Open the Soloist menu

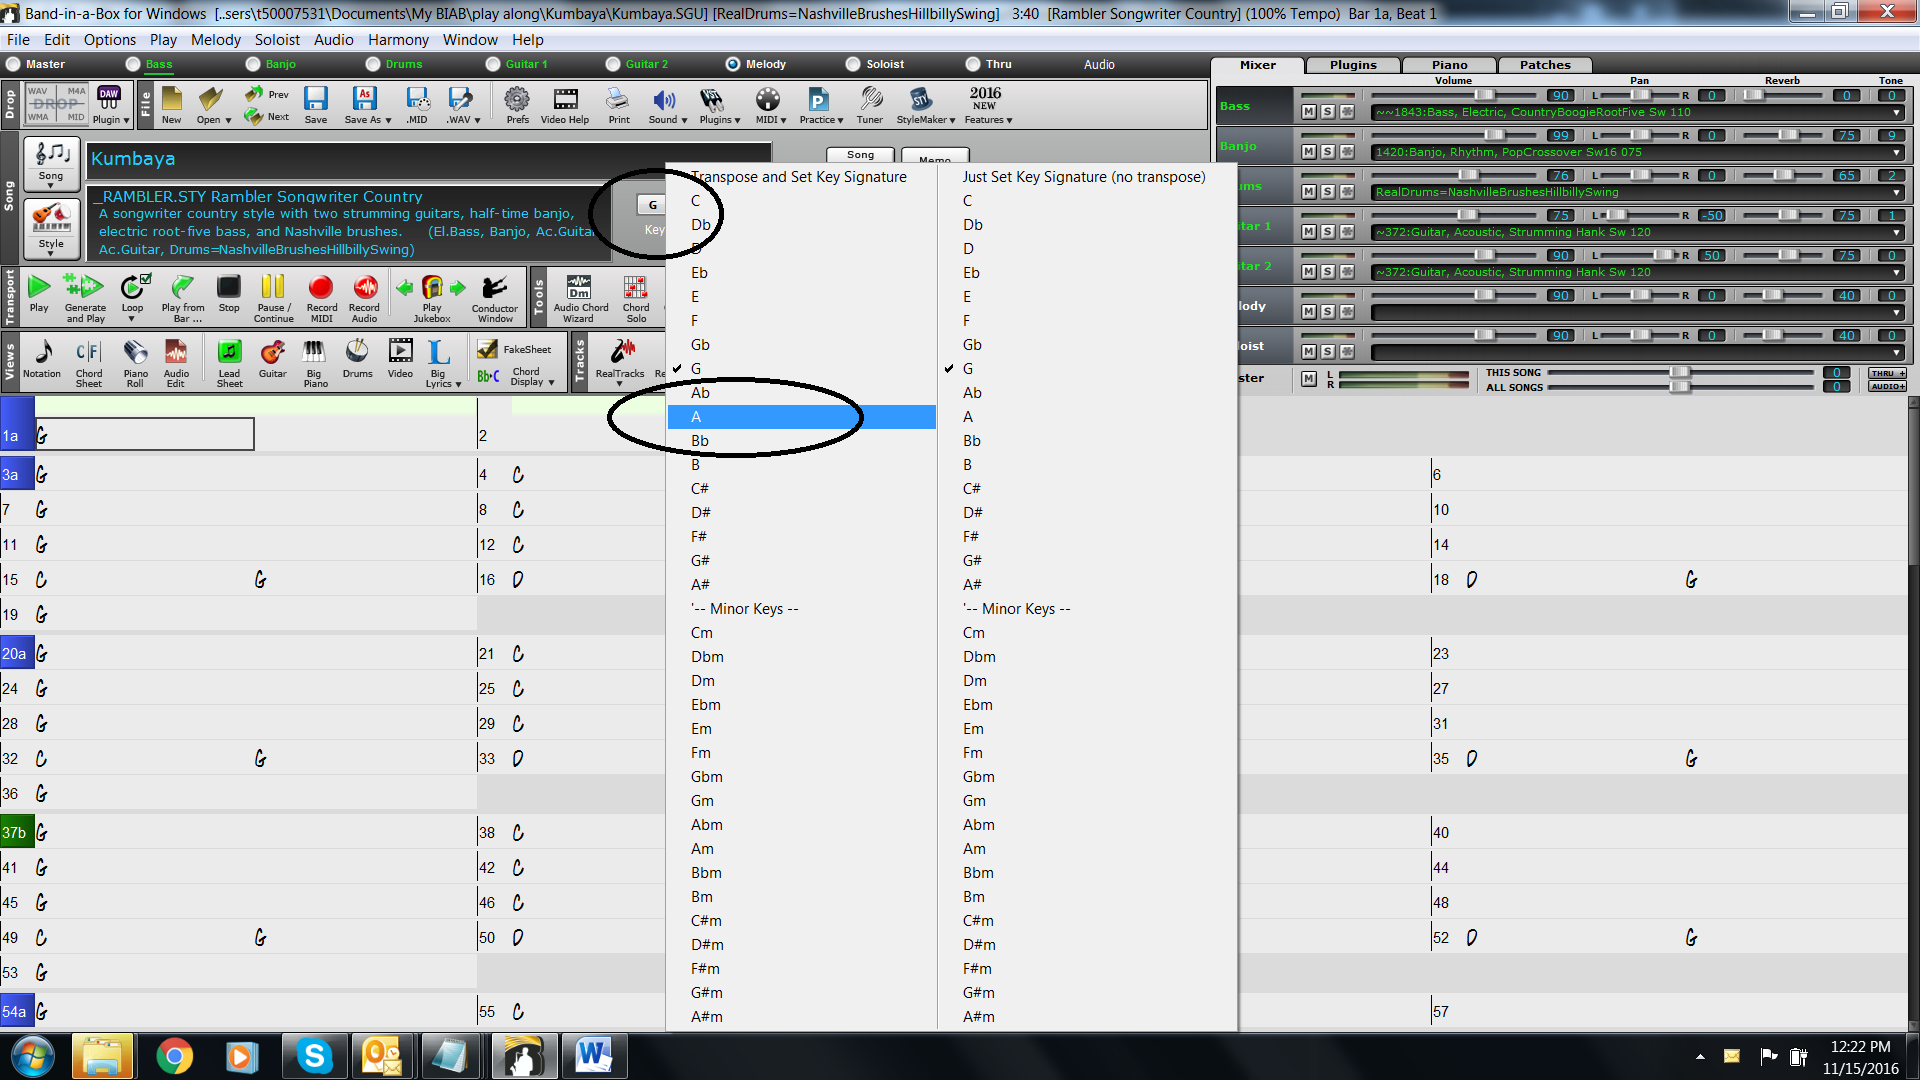pos(277,40)
